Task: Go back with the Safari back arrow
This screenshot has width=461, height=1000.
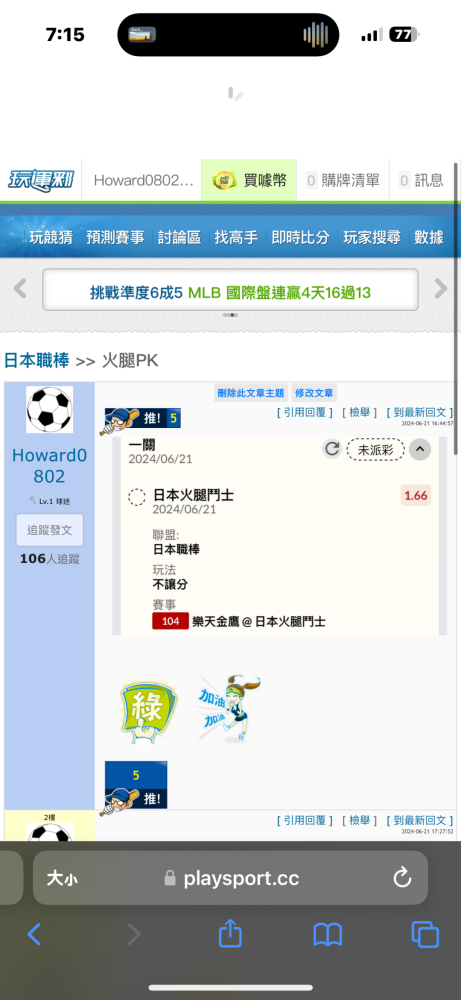Action: [x=34, y=935]
